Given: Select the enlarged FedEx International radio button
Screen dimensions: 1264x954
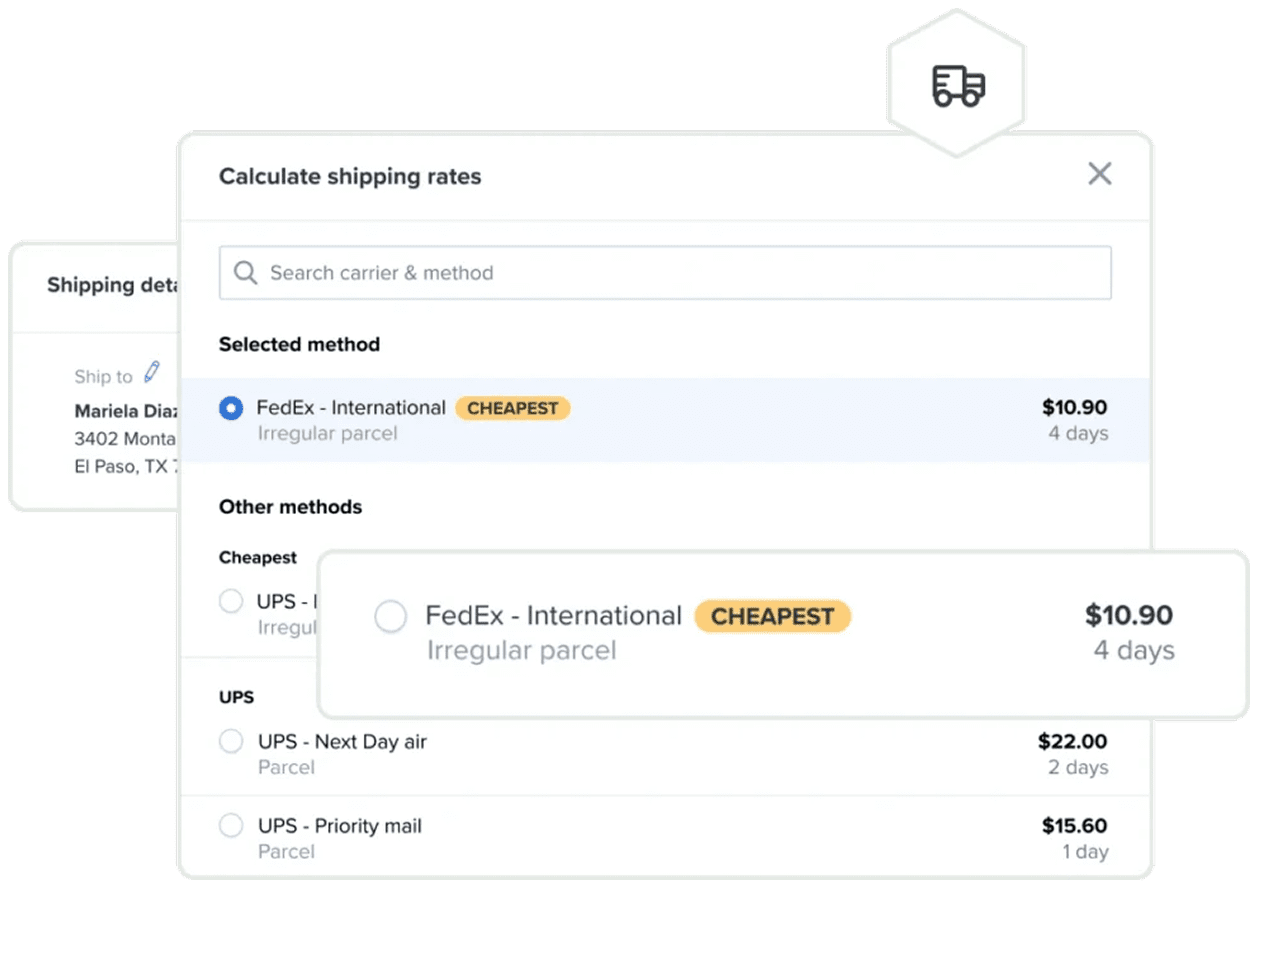Looking at the screenshot, I should 391,616.
